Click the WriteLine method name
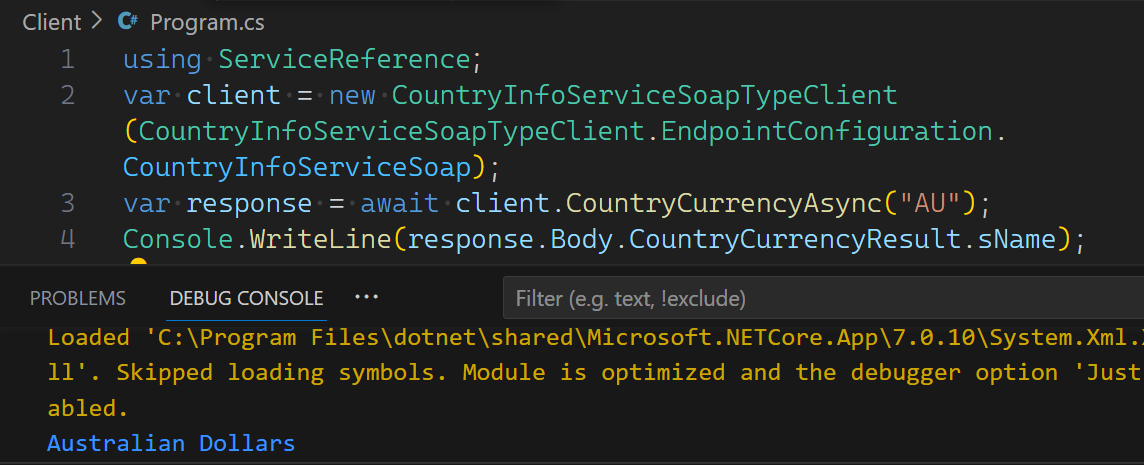 (x=321, y=239)
